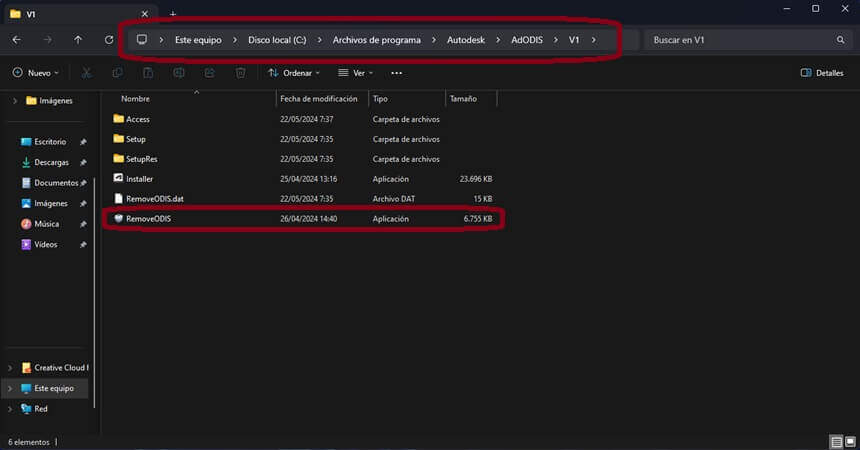Viewport: 860px width, 450px height.
Task: Expand the Creative Cloud tree node
Action: 10,368
